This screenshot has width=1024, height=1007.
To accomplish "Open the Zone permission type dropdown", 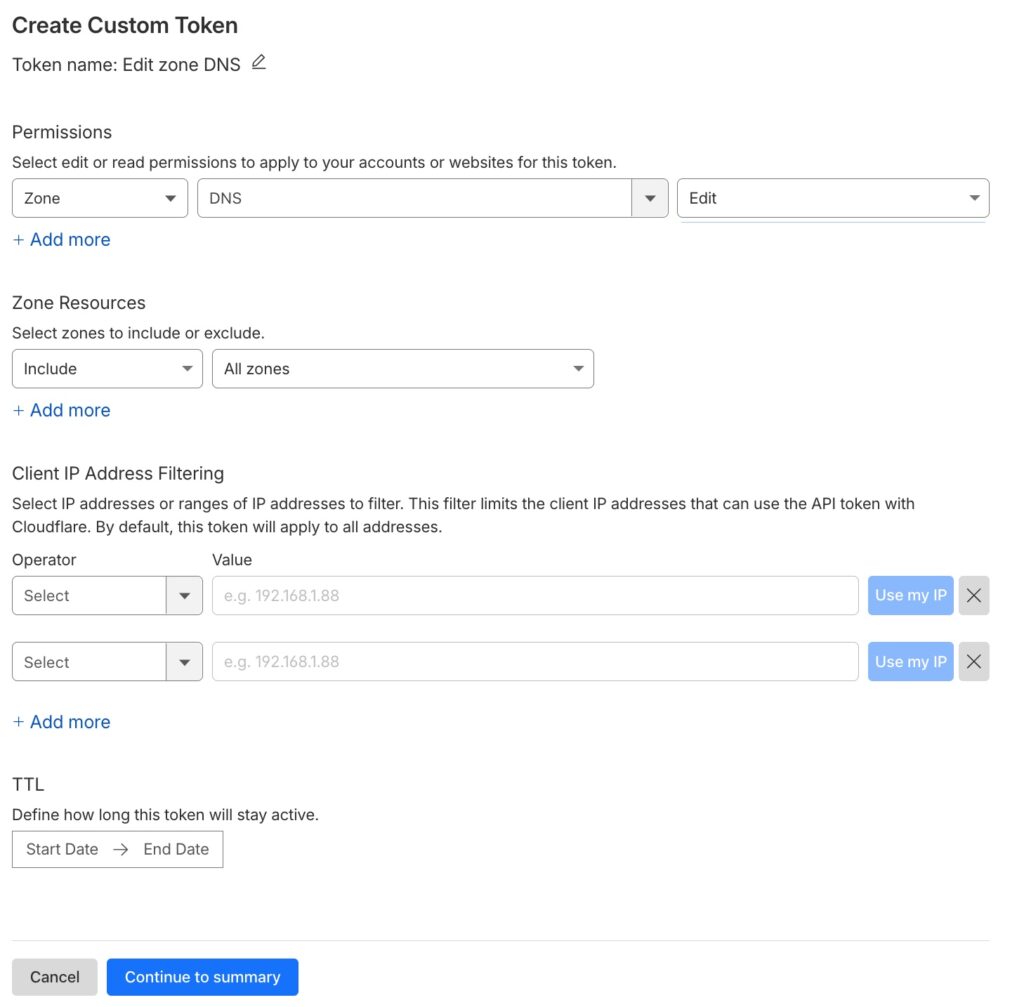I will point(100,198).
